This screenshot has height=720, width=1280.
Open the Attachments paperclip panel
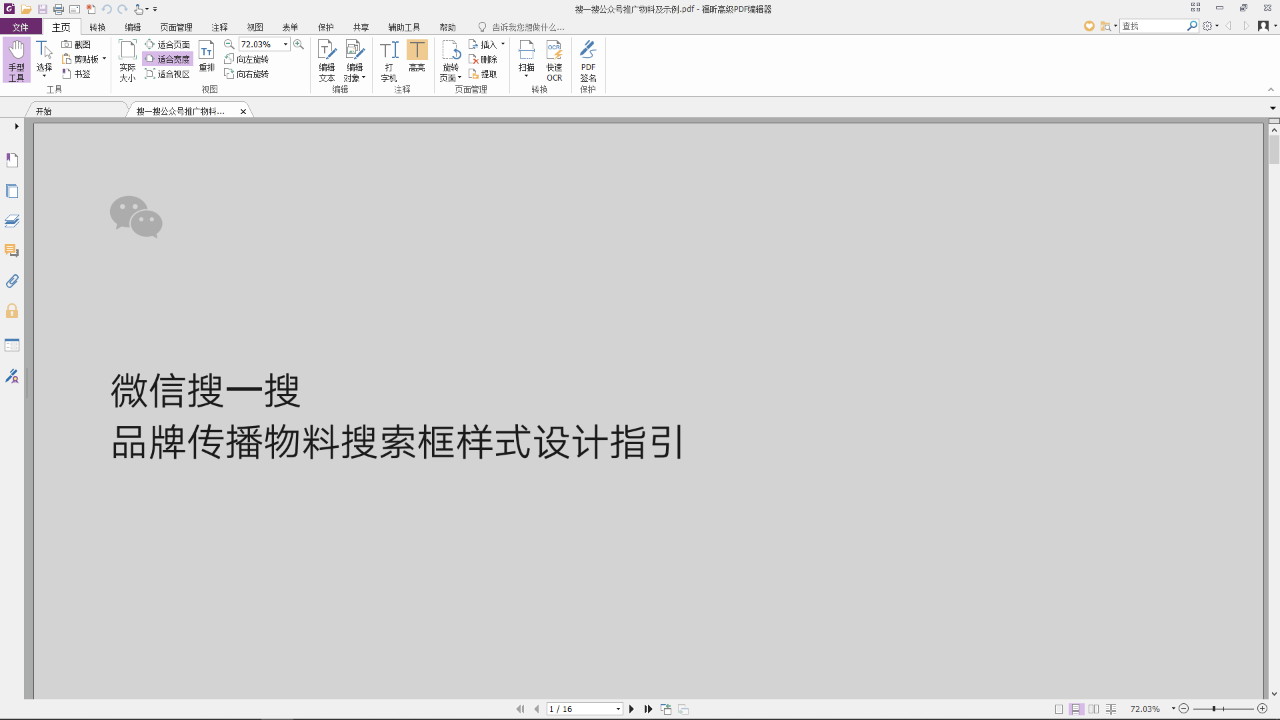coord(12,281)
